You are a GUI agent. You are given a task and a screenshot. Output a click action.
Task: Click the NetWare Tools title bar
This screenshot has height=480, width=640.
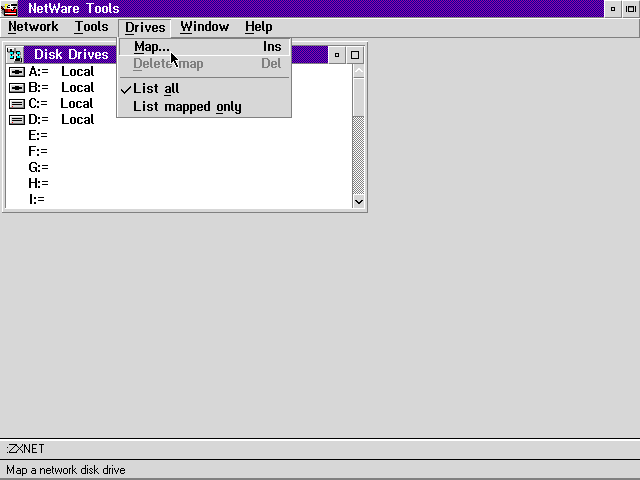pos(311,9)
